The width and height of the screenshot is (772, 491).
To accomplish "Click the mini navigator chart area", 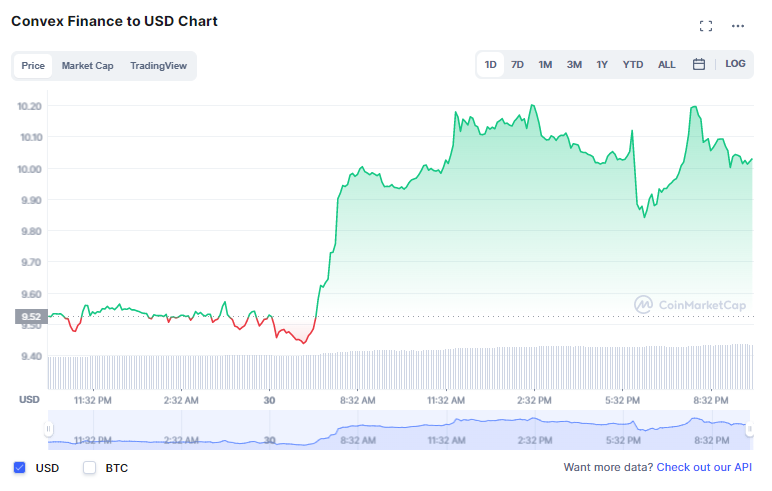I will click(x=399, y=429).
